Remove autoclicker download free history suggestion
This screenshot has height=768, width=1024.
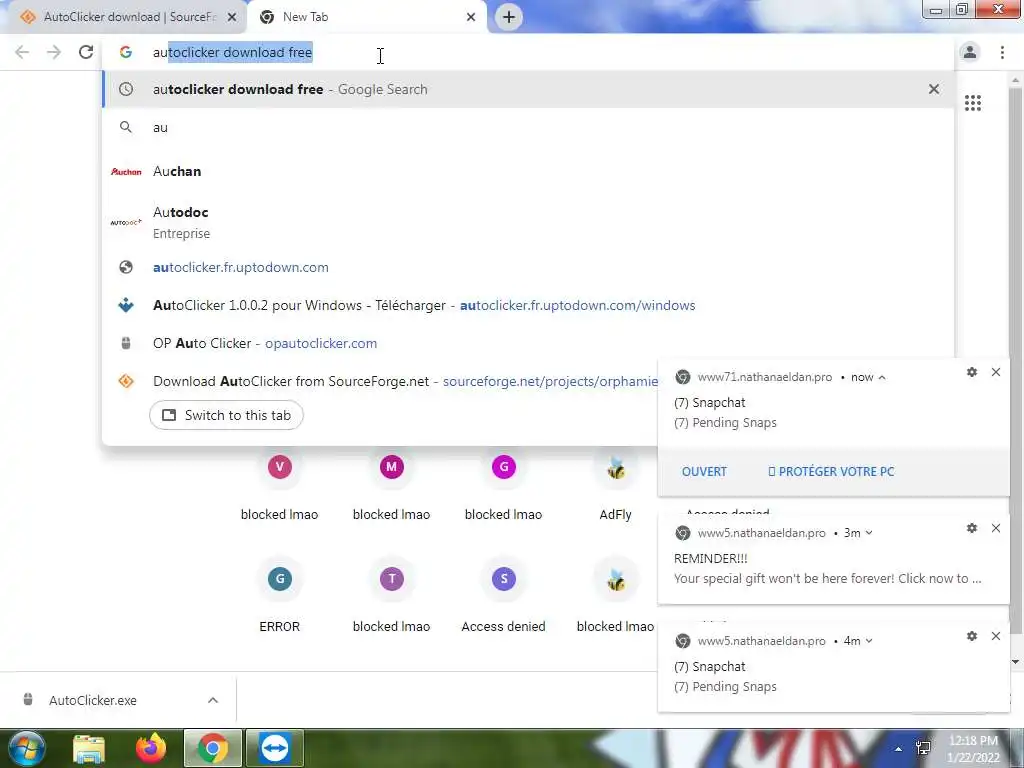[934, 89]
